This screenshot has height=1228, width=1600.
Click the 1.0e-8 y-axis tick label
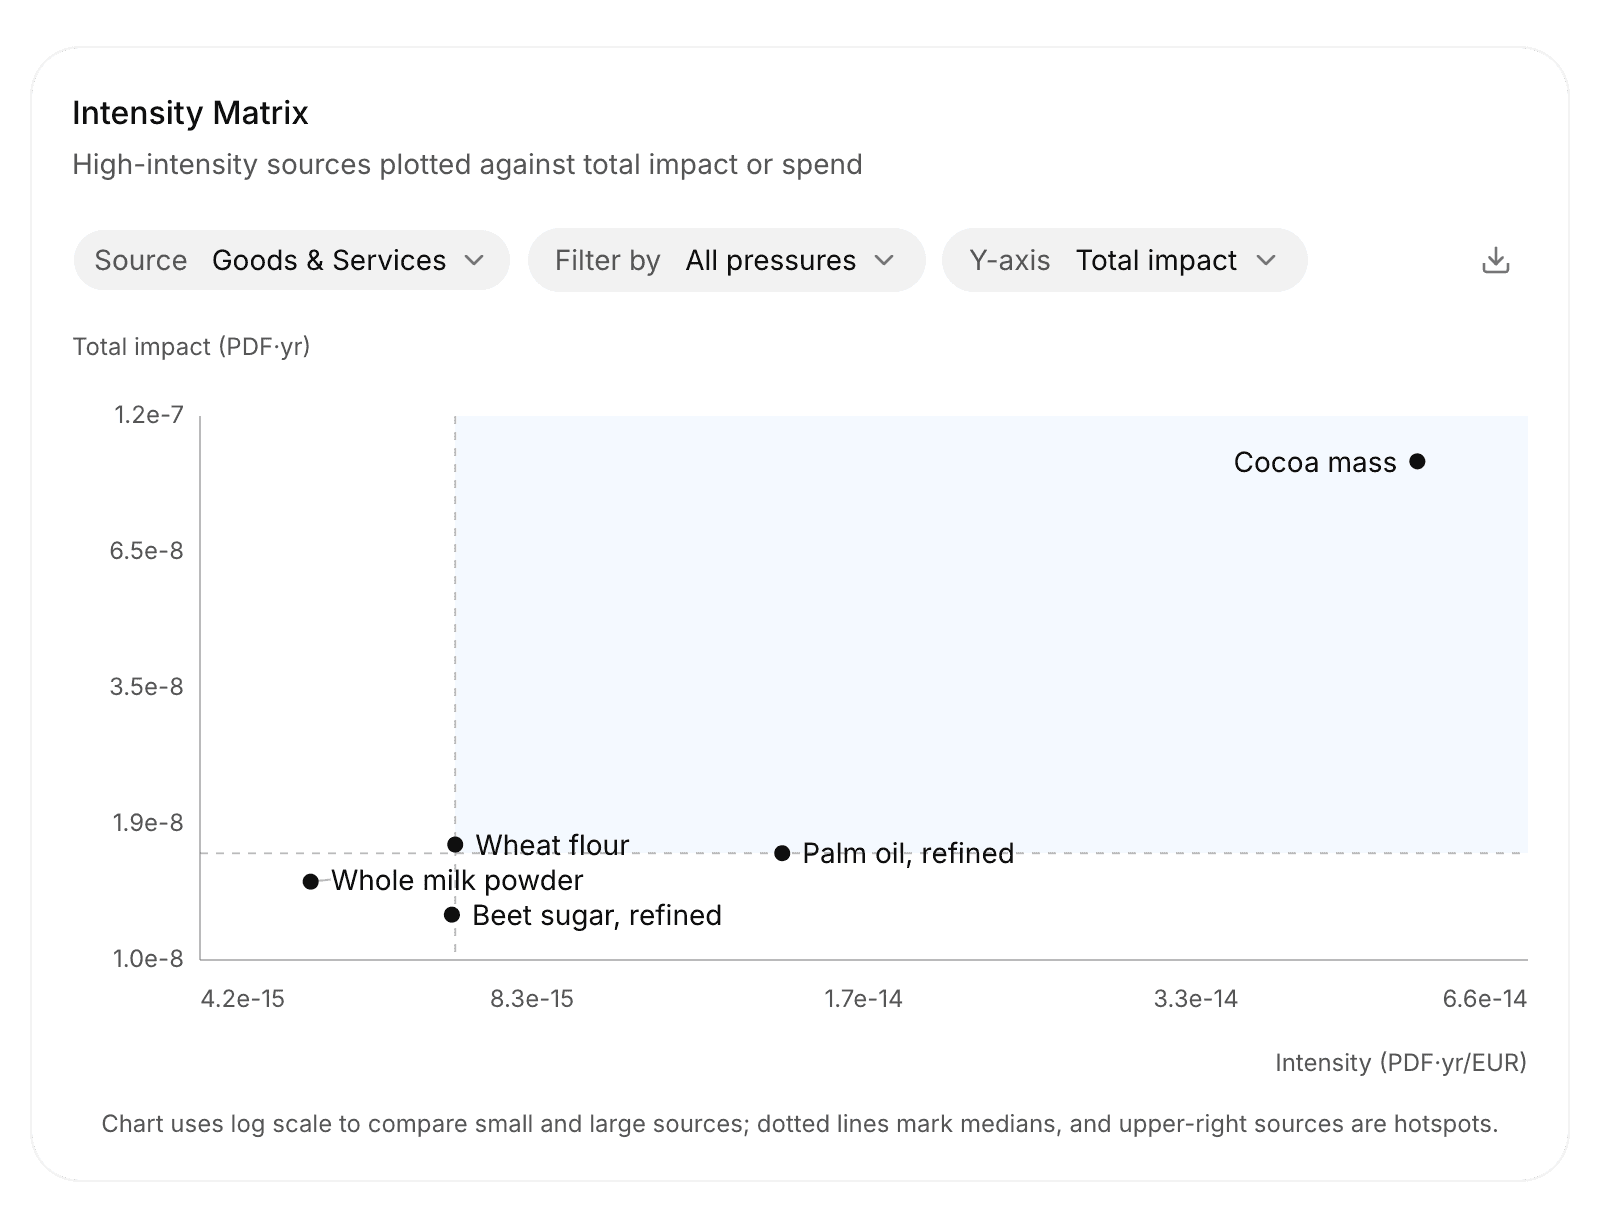tap(148, 959)
